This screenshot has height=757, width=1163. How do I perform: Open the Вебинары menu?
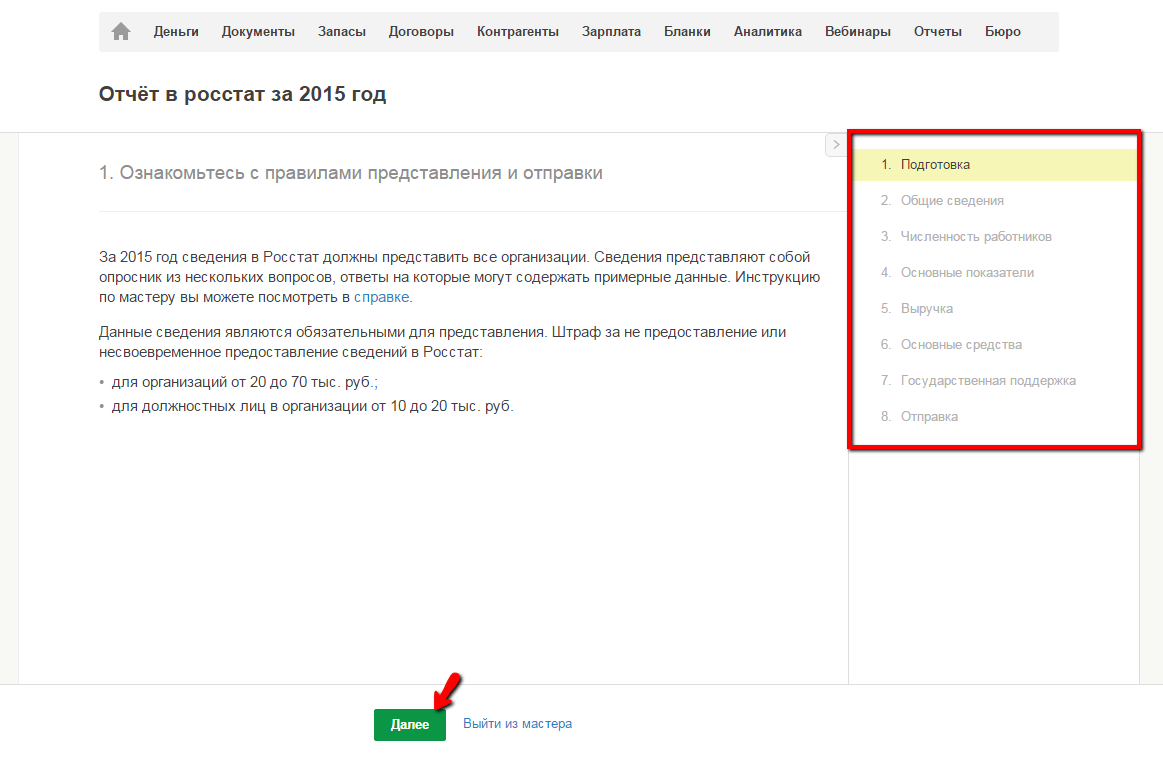(857, 32)
